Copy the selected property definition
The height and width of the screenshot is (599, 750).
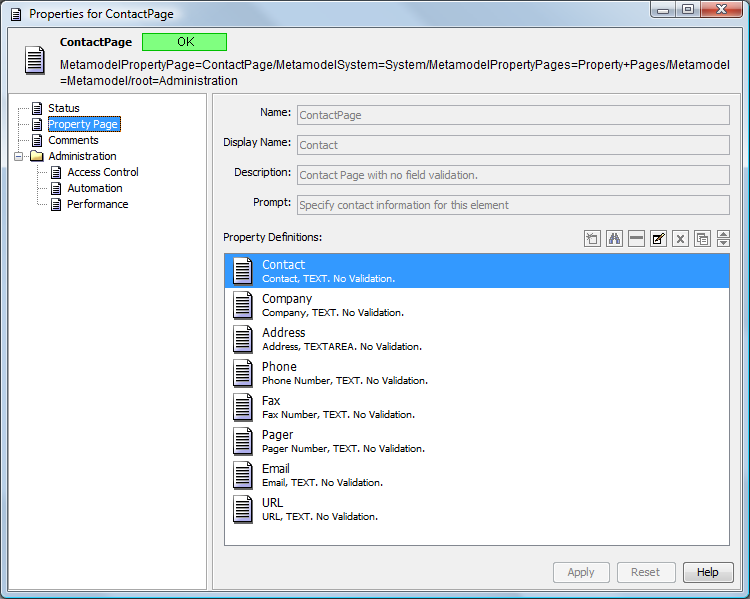click(702, 238)
